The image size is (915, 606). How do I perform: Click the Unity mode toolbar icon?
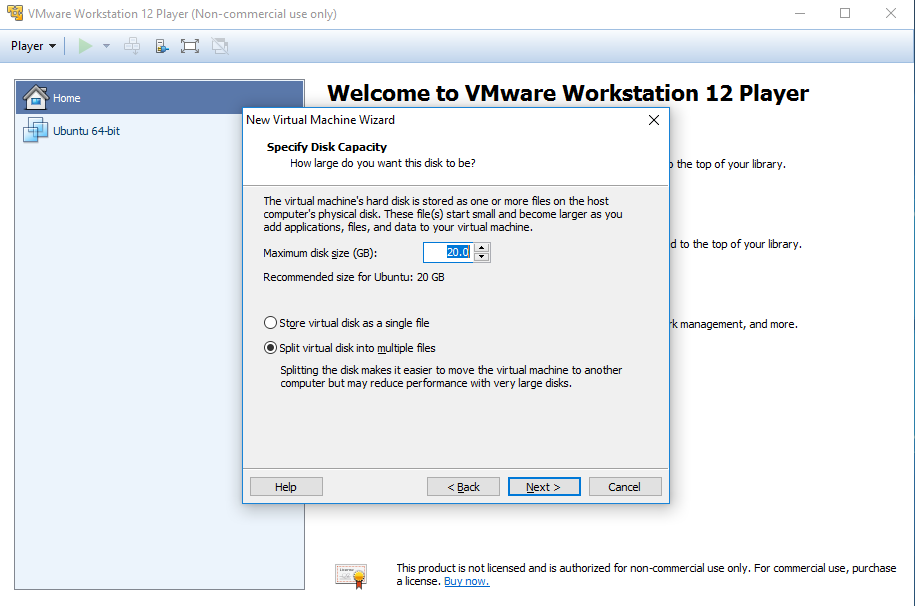(x=220, y=46)
